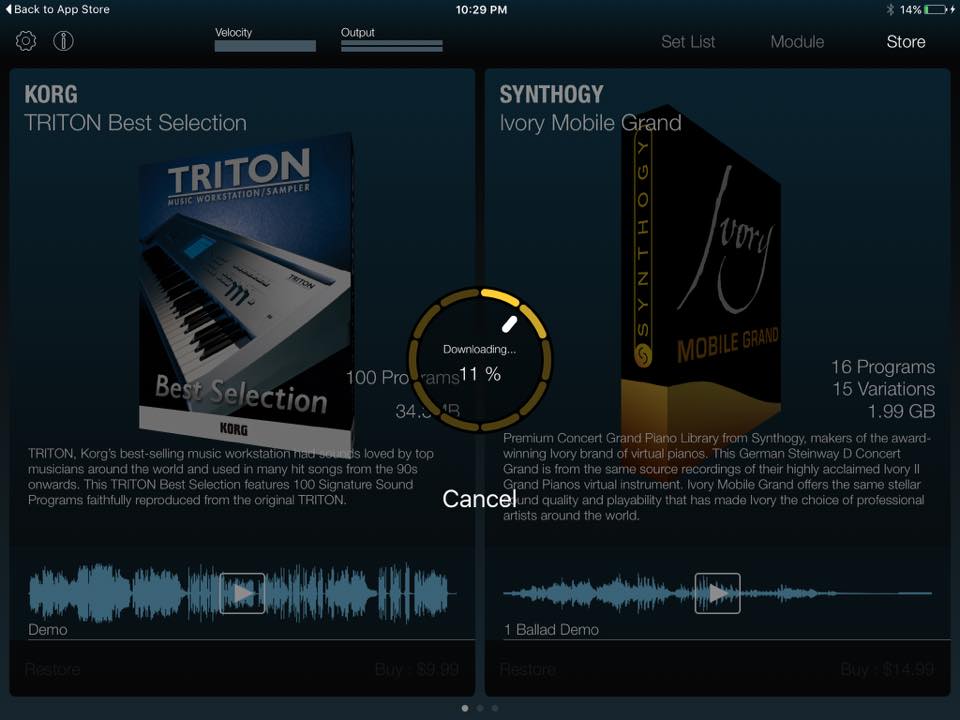Image resolution: width=960 pixels, height=720 pixels.
Task: Play the TRITON Best Selection demo
Action: pos(240,591)
